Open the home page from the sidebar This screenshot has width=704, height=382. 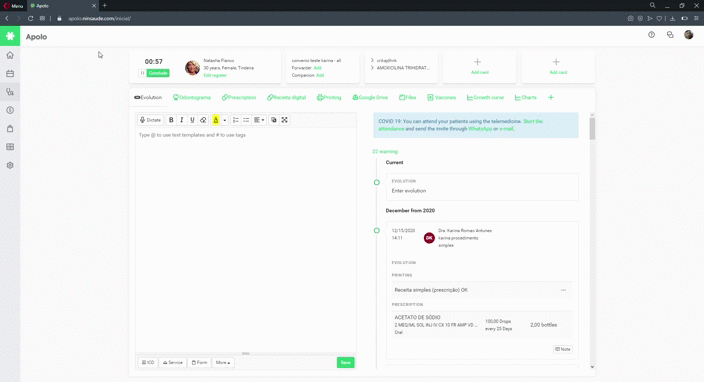pyautogui.click(x=10, y=55)
